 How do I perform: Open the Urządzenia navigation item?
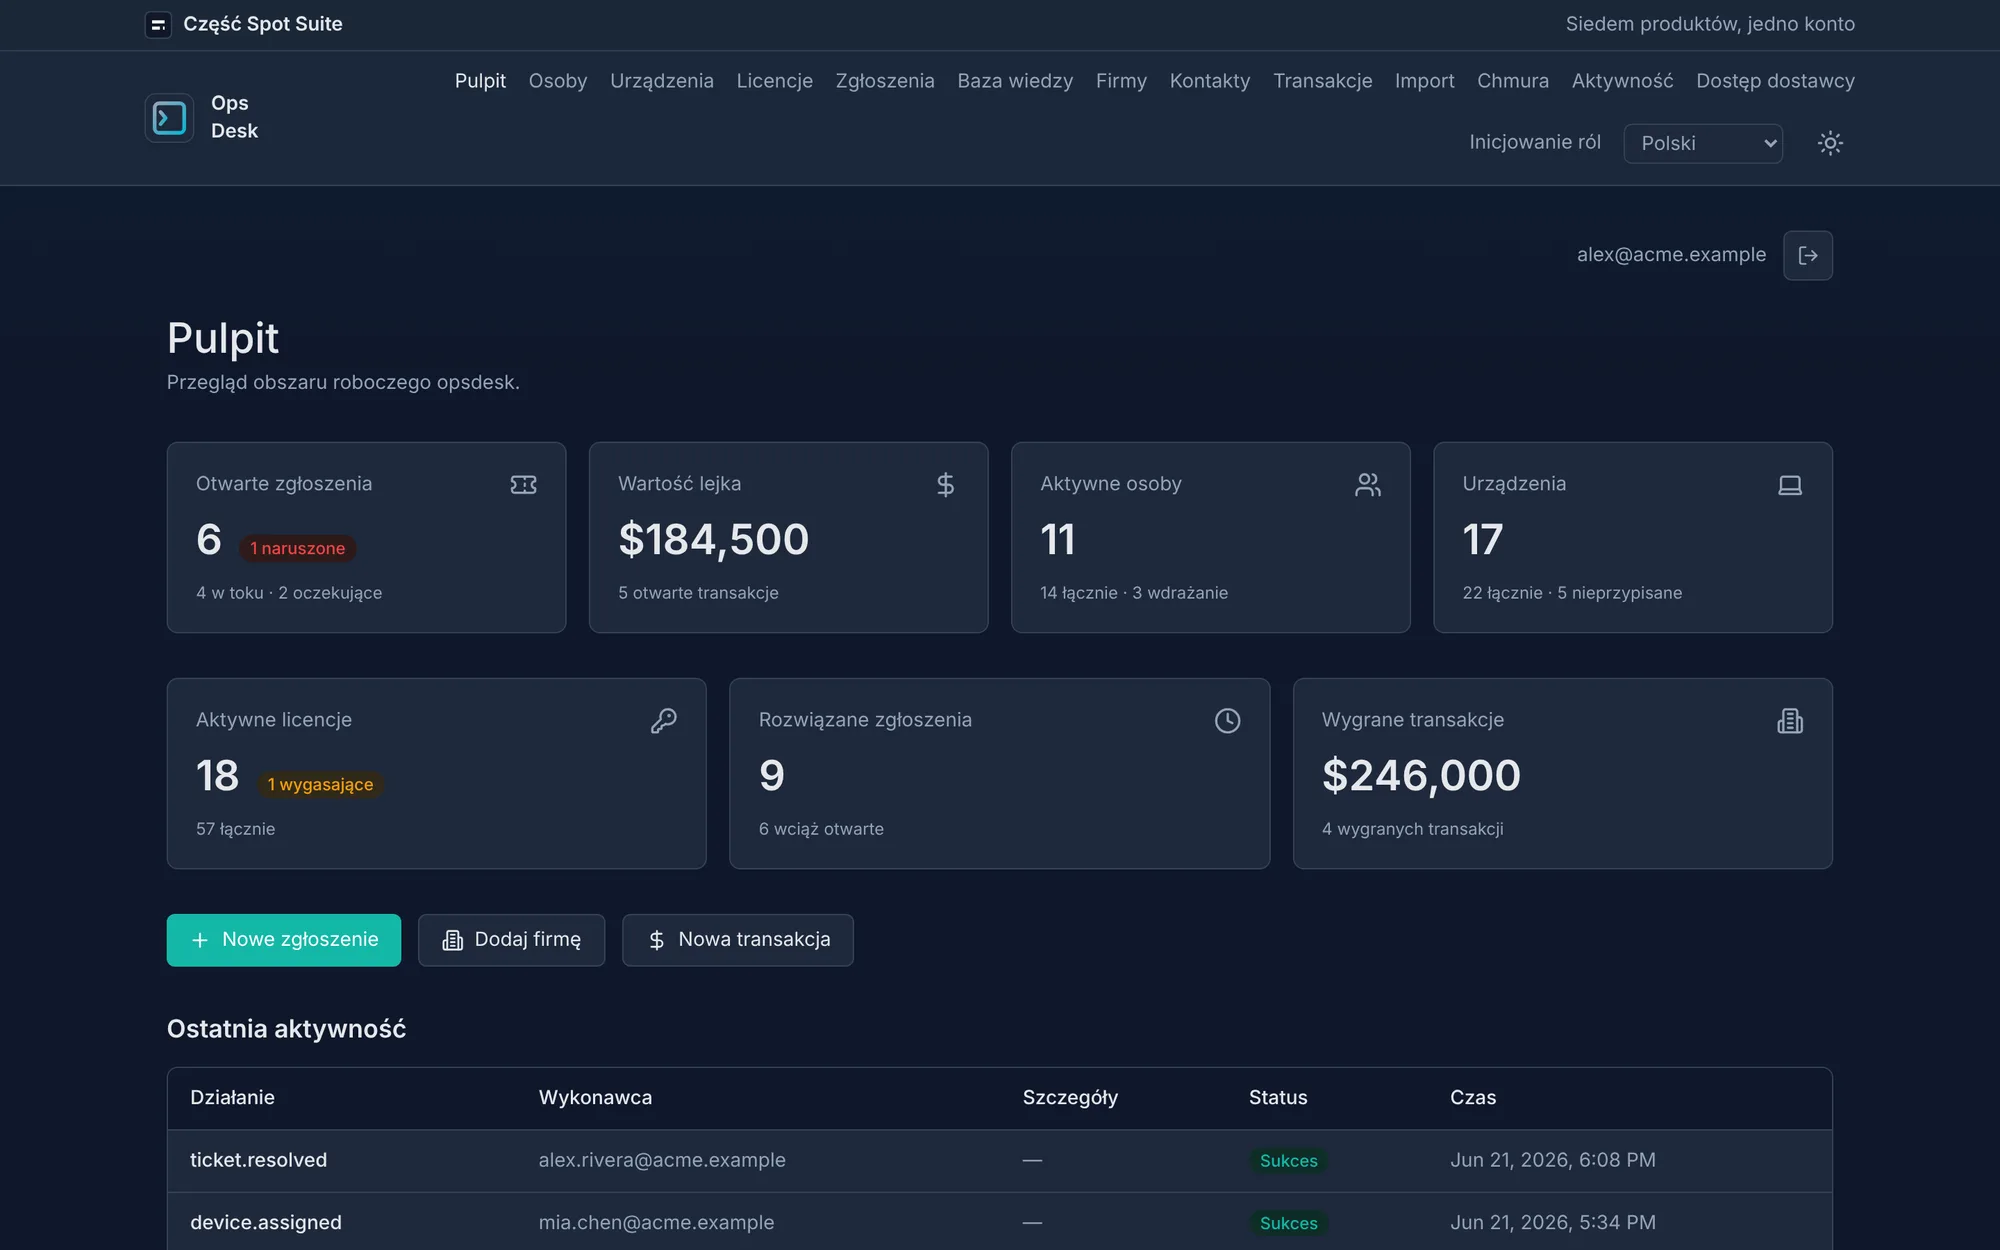[x=662, y=81]
